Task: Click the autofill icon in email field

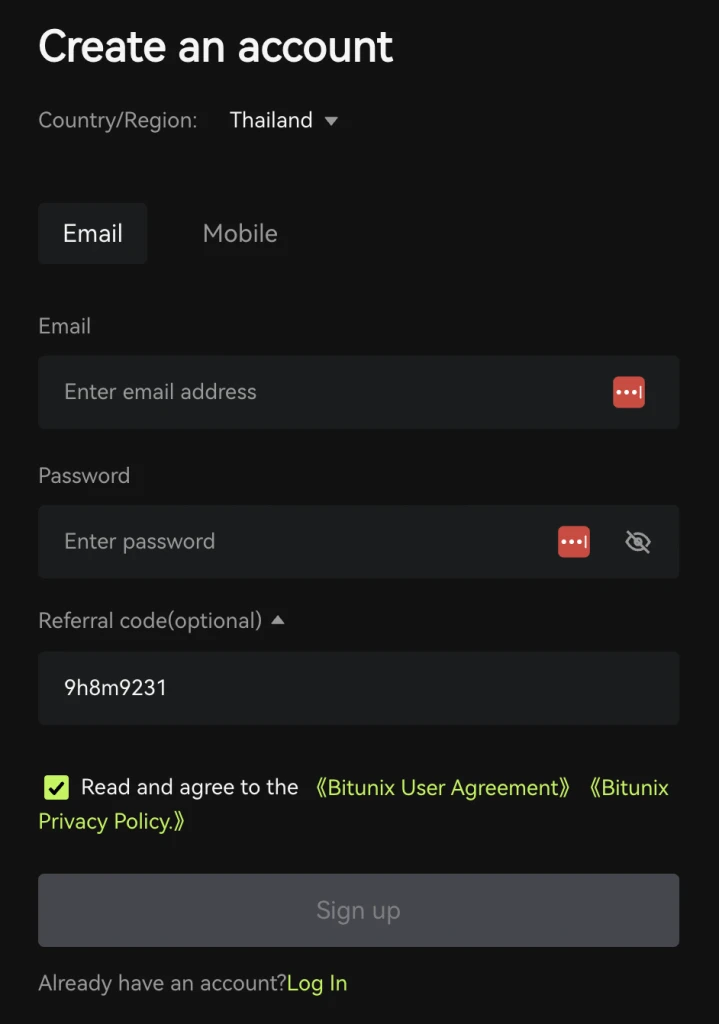Action: (628, 392)
